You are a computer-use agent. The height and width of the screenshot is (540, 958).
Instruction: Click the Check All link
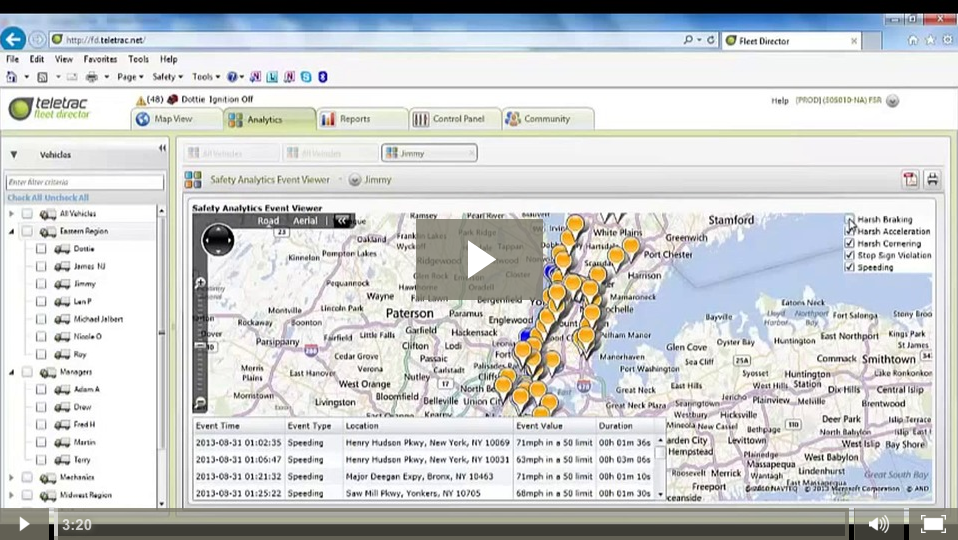(24, 198)
